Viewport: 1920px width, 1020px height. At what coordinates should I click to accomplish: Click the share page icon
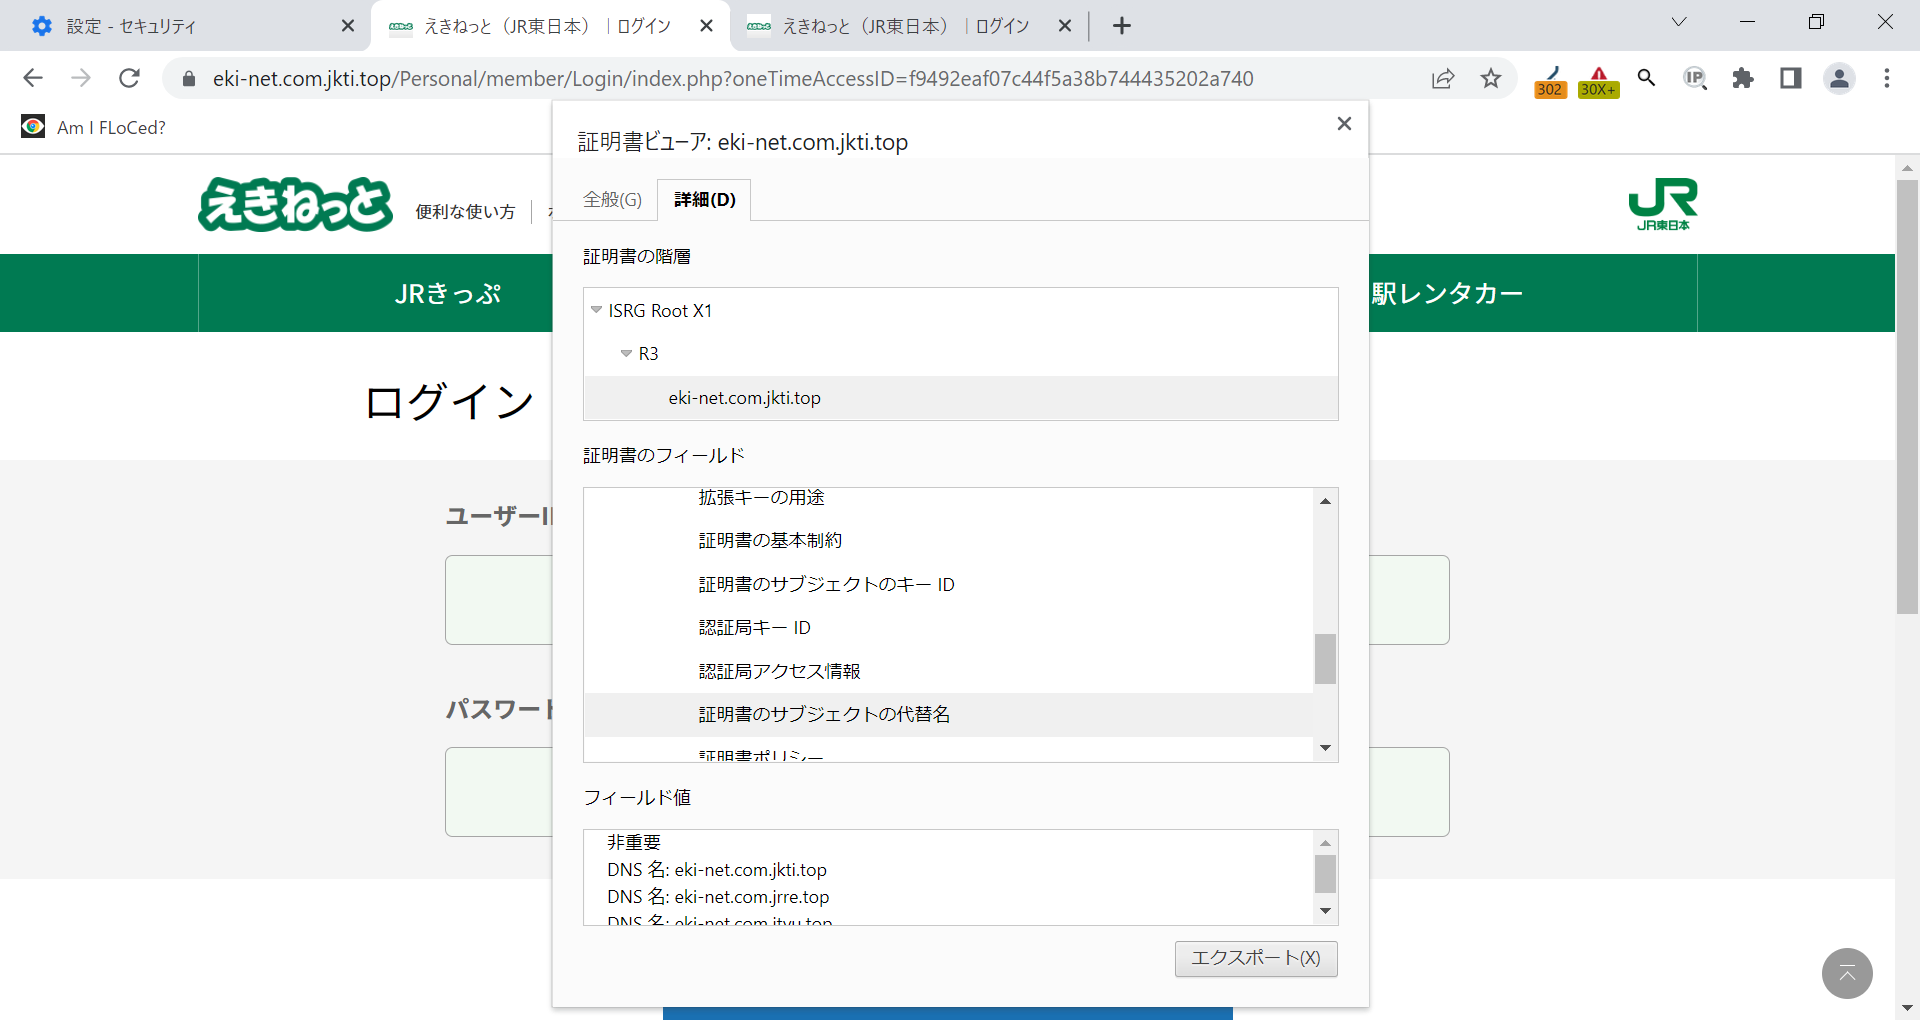point(1443,78)
